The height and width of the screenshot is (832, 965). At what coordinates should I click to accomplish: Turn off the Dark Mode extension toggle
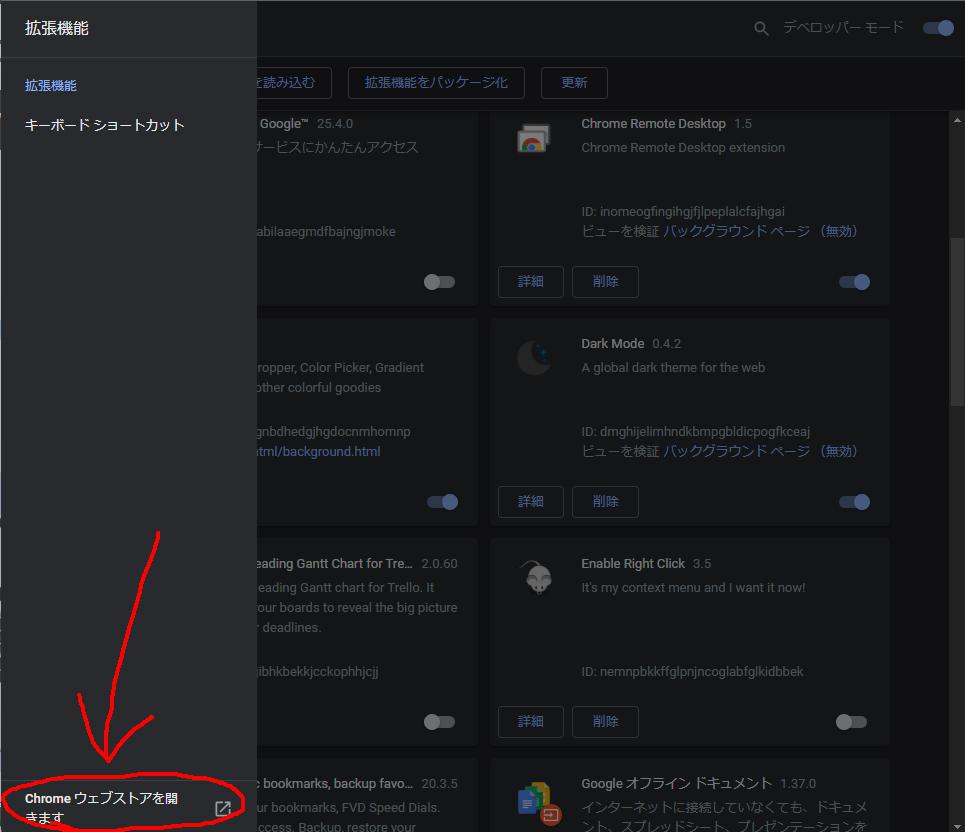[x=854, y=502]
